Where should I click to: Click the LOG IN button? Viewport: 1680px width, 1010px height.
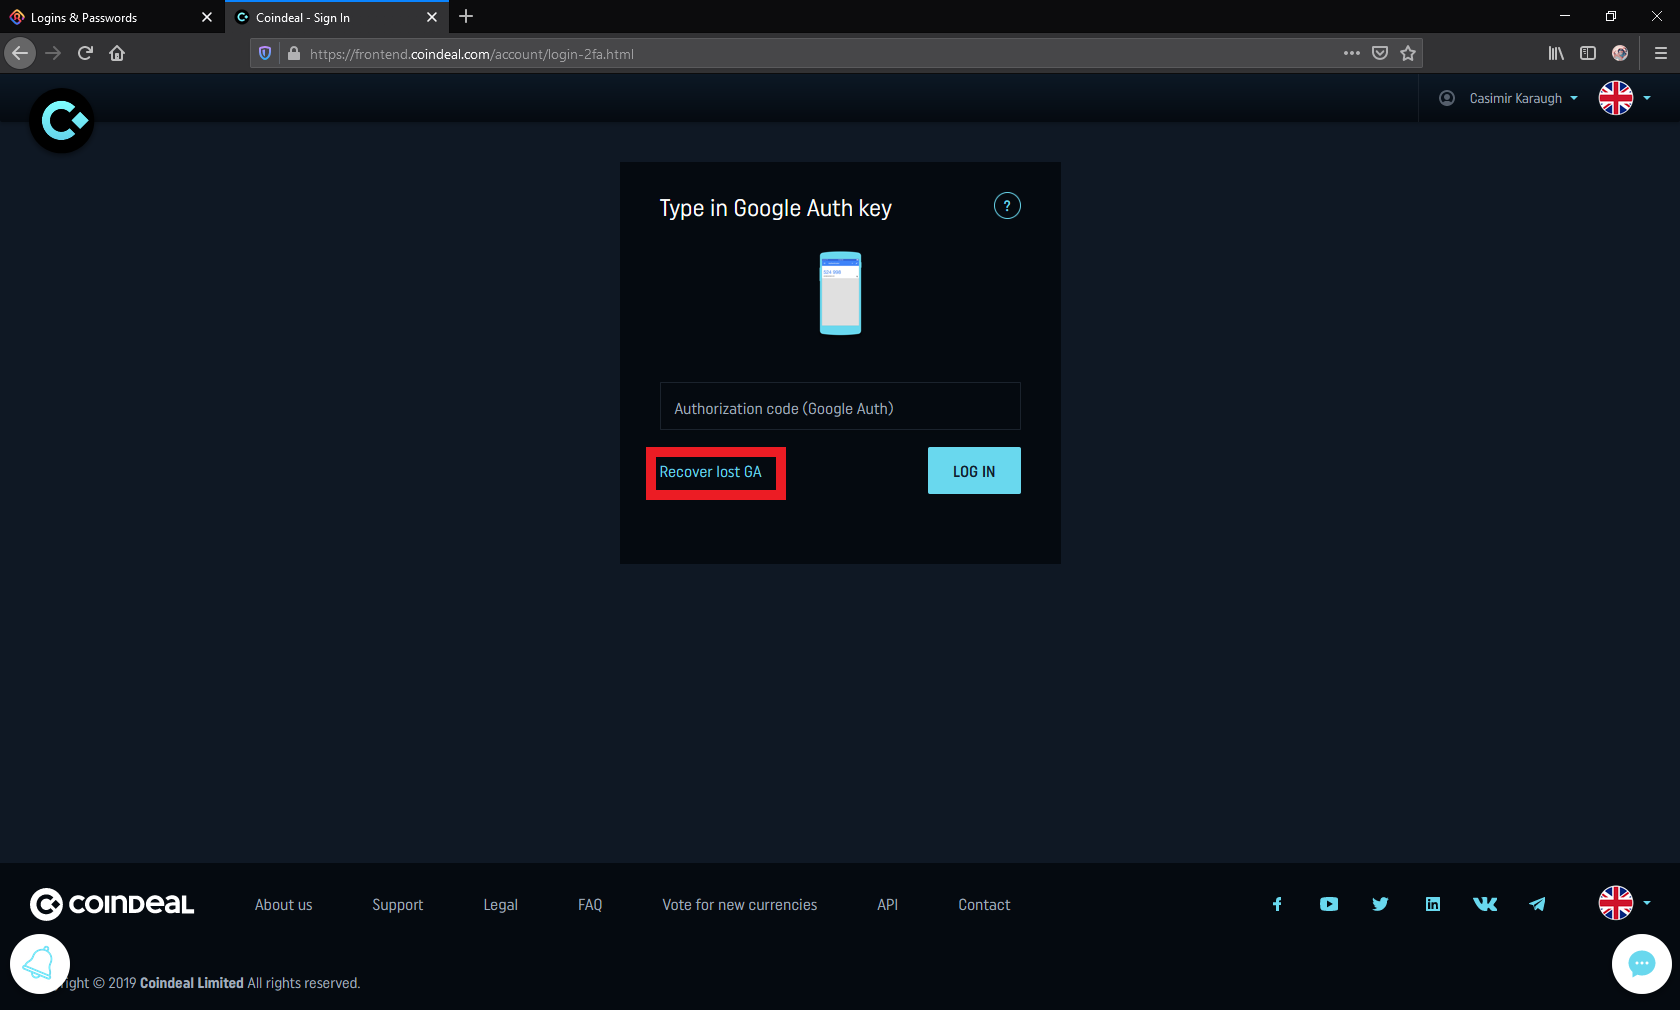tap(974, 471)
